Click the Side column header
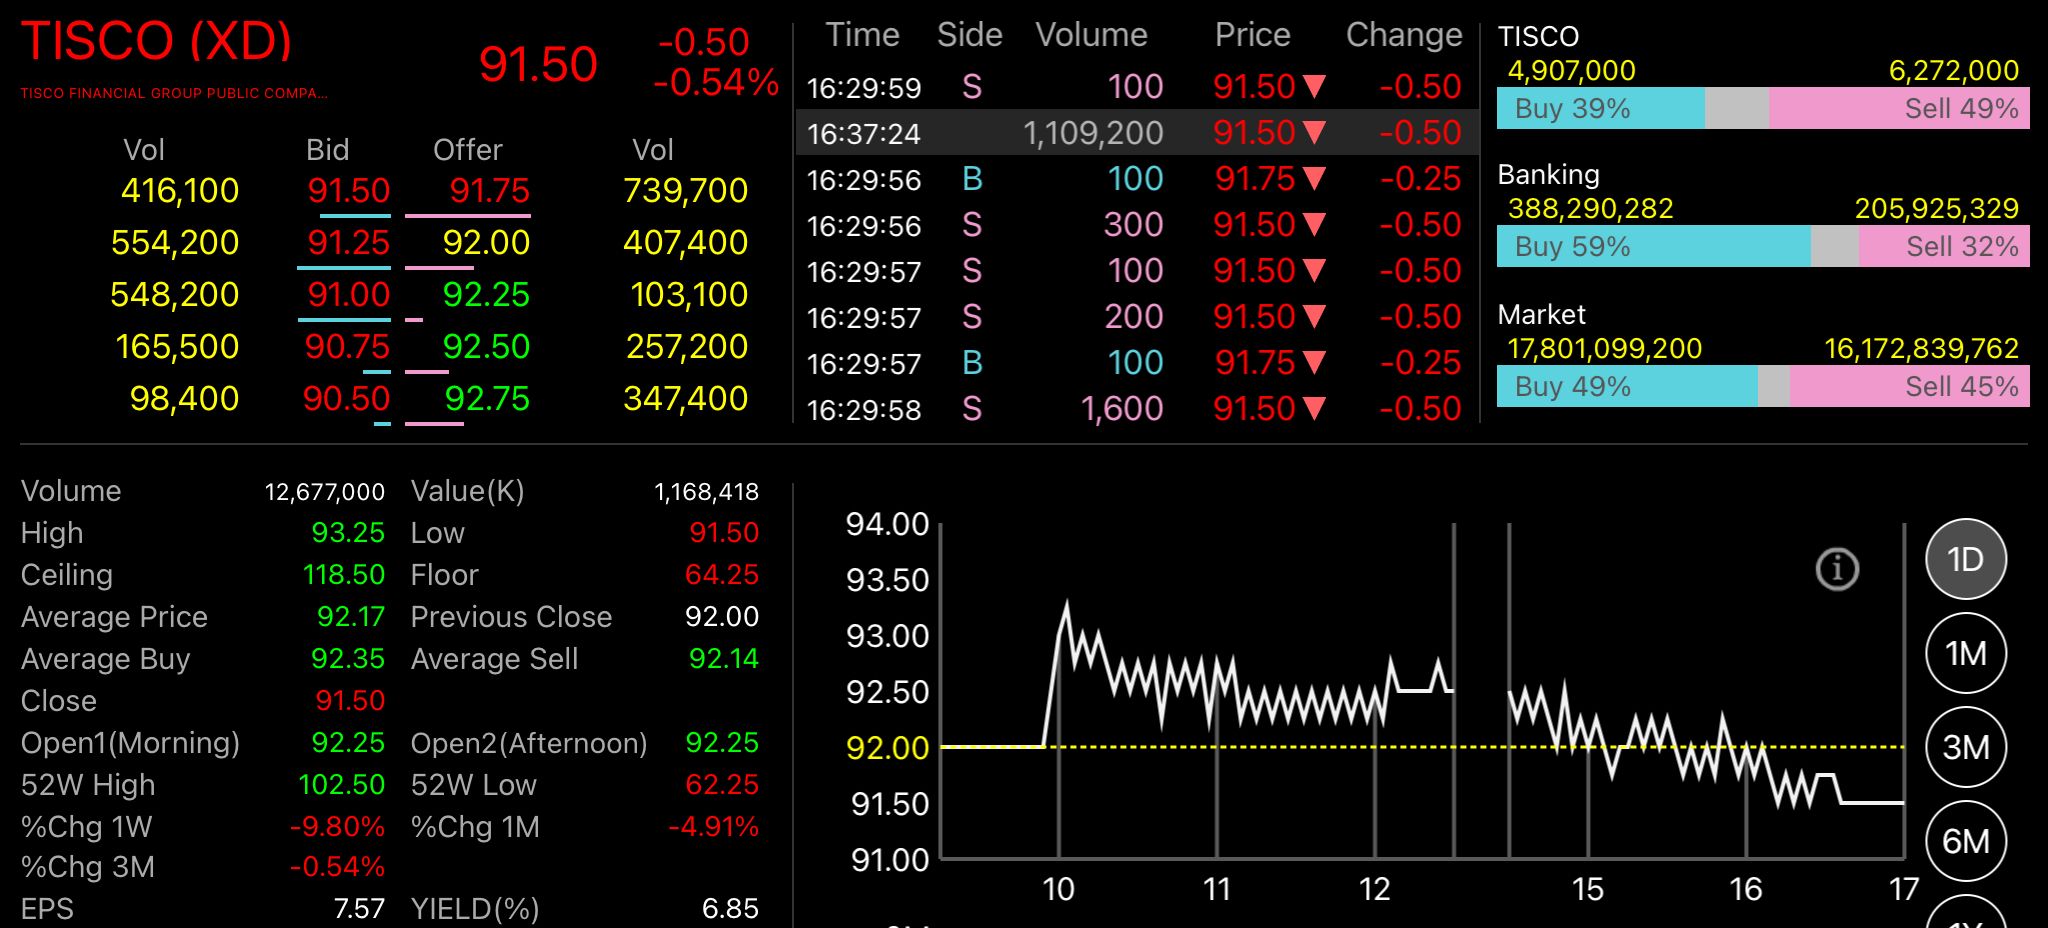Image resolution: width=2048 pixels, height=928 pixels. (970, 35)
